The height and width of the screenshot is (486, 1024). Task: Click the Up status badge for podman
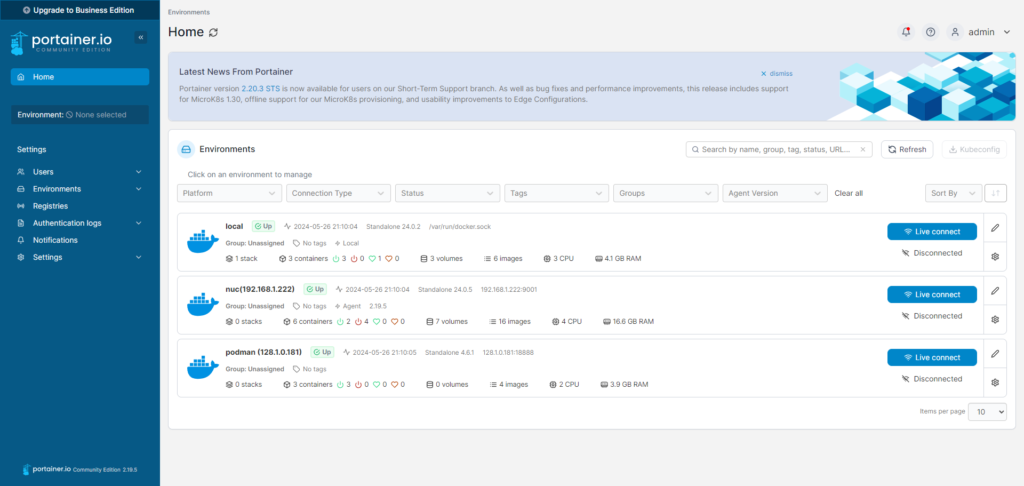point(322,352)
